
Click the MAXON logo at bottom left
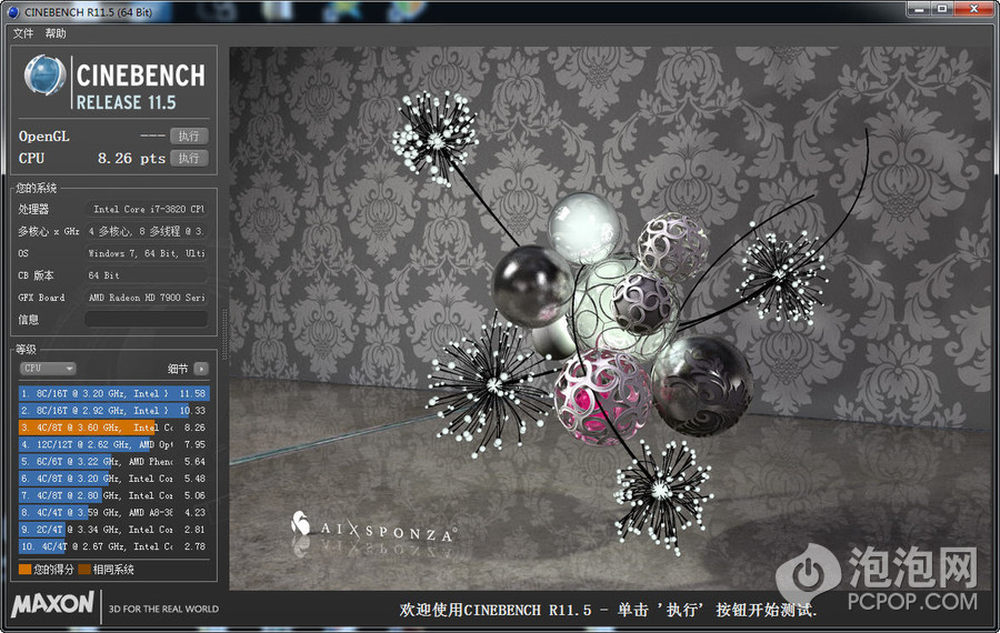pyautogui.click(x=53, y=605)
